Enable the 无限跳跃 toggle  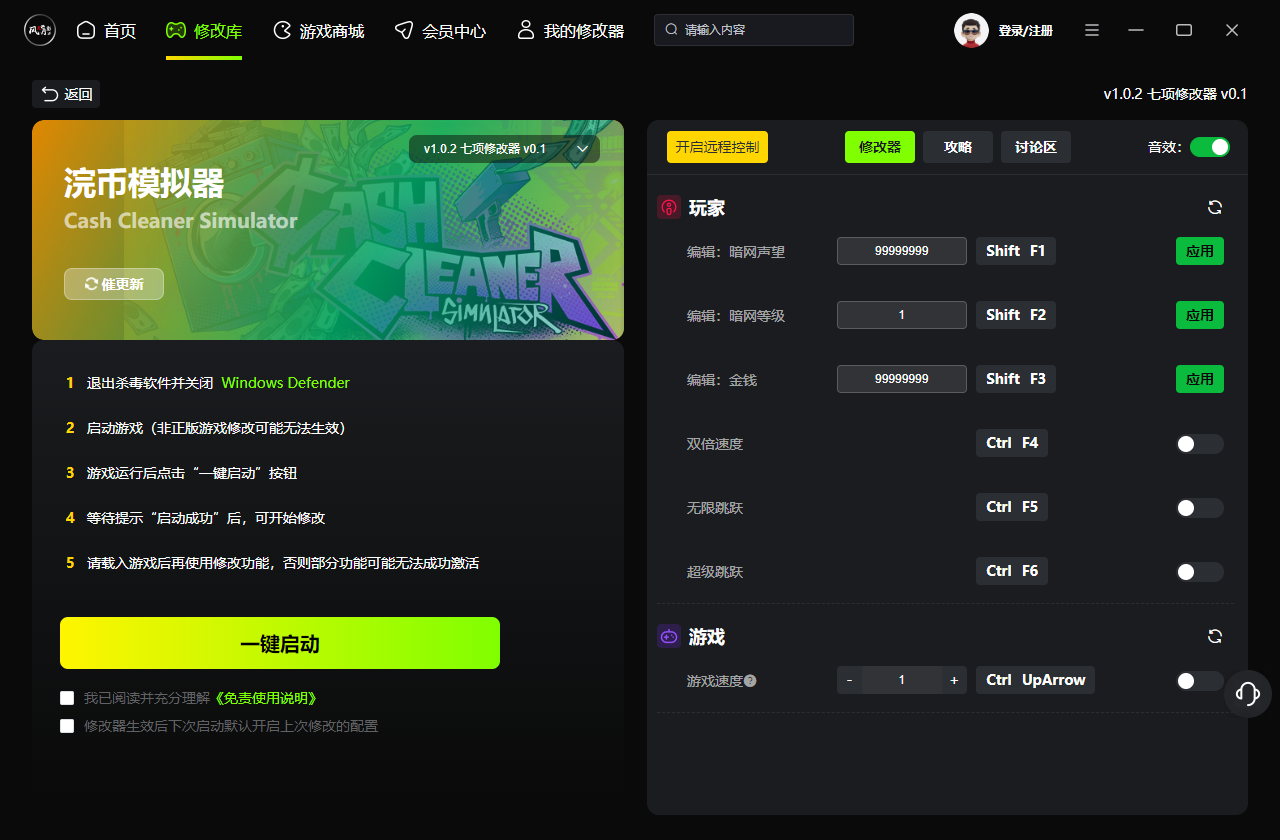point(1200,508)
